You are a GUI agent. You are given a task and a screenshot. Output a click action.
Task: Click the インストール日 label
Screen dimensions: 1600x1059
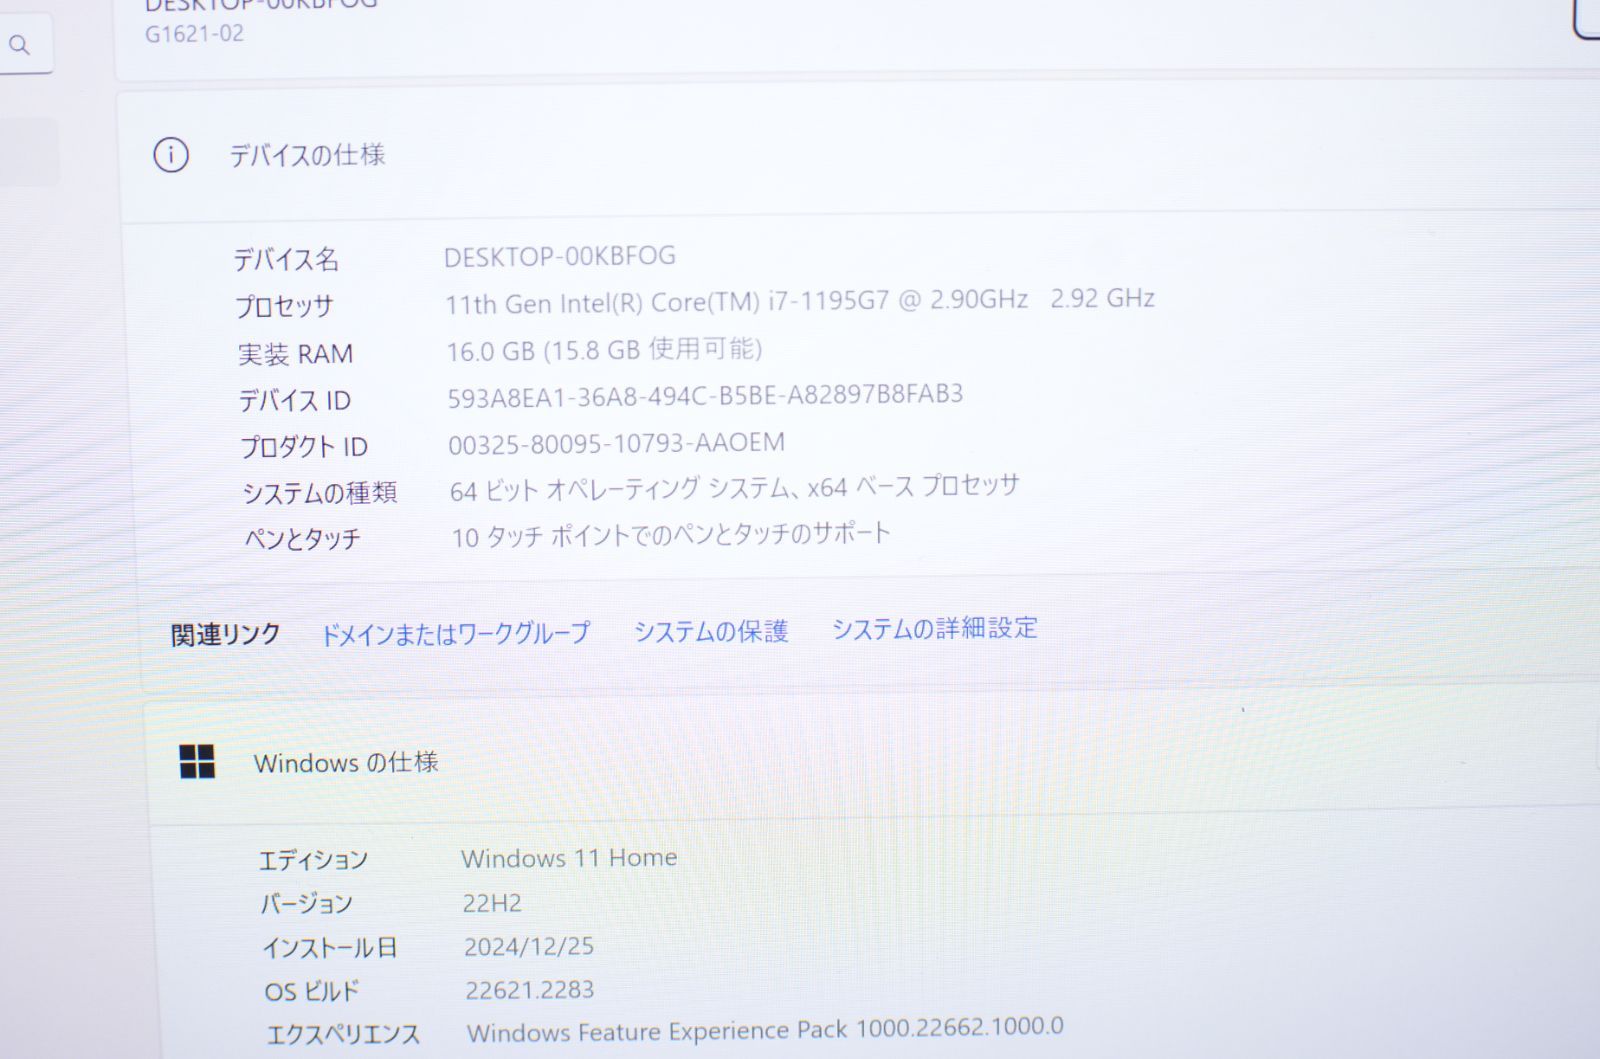coord(330,948)
